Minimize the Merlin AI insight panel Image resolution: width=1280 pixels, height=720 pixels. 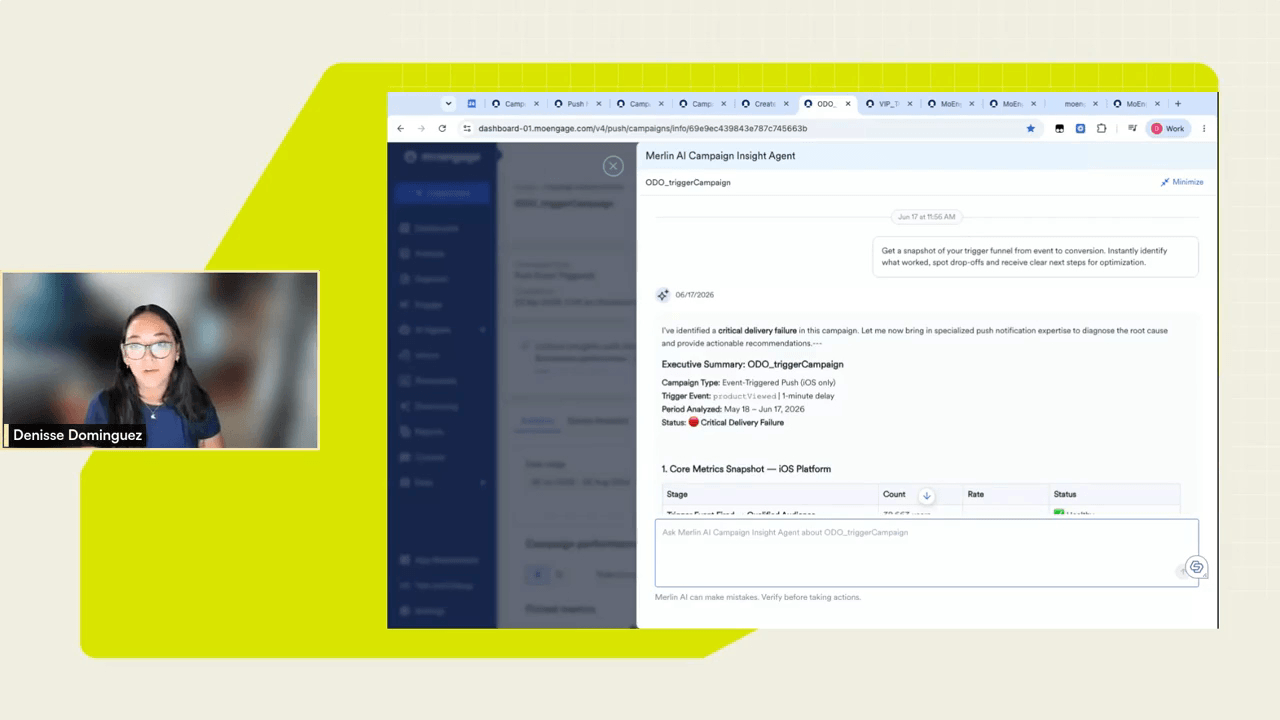1182,182
